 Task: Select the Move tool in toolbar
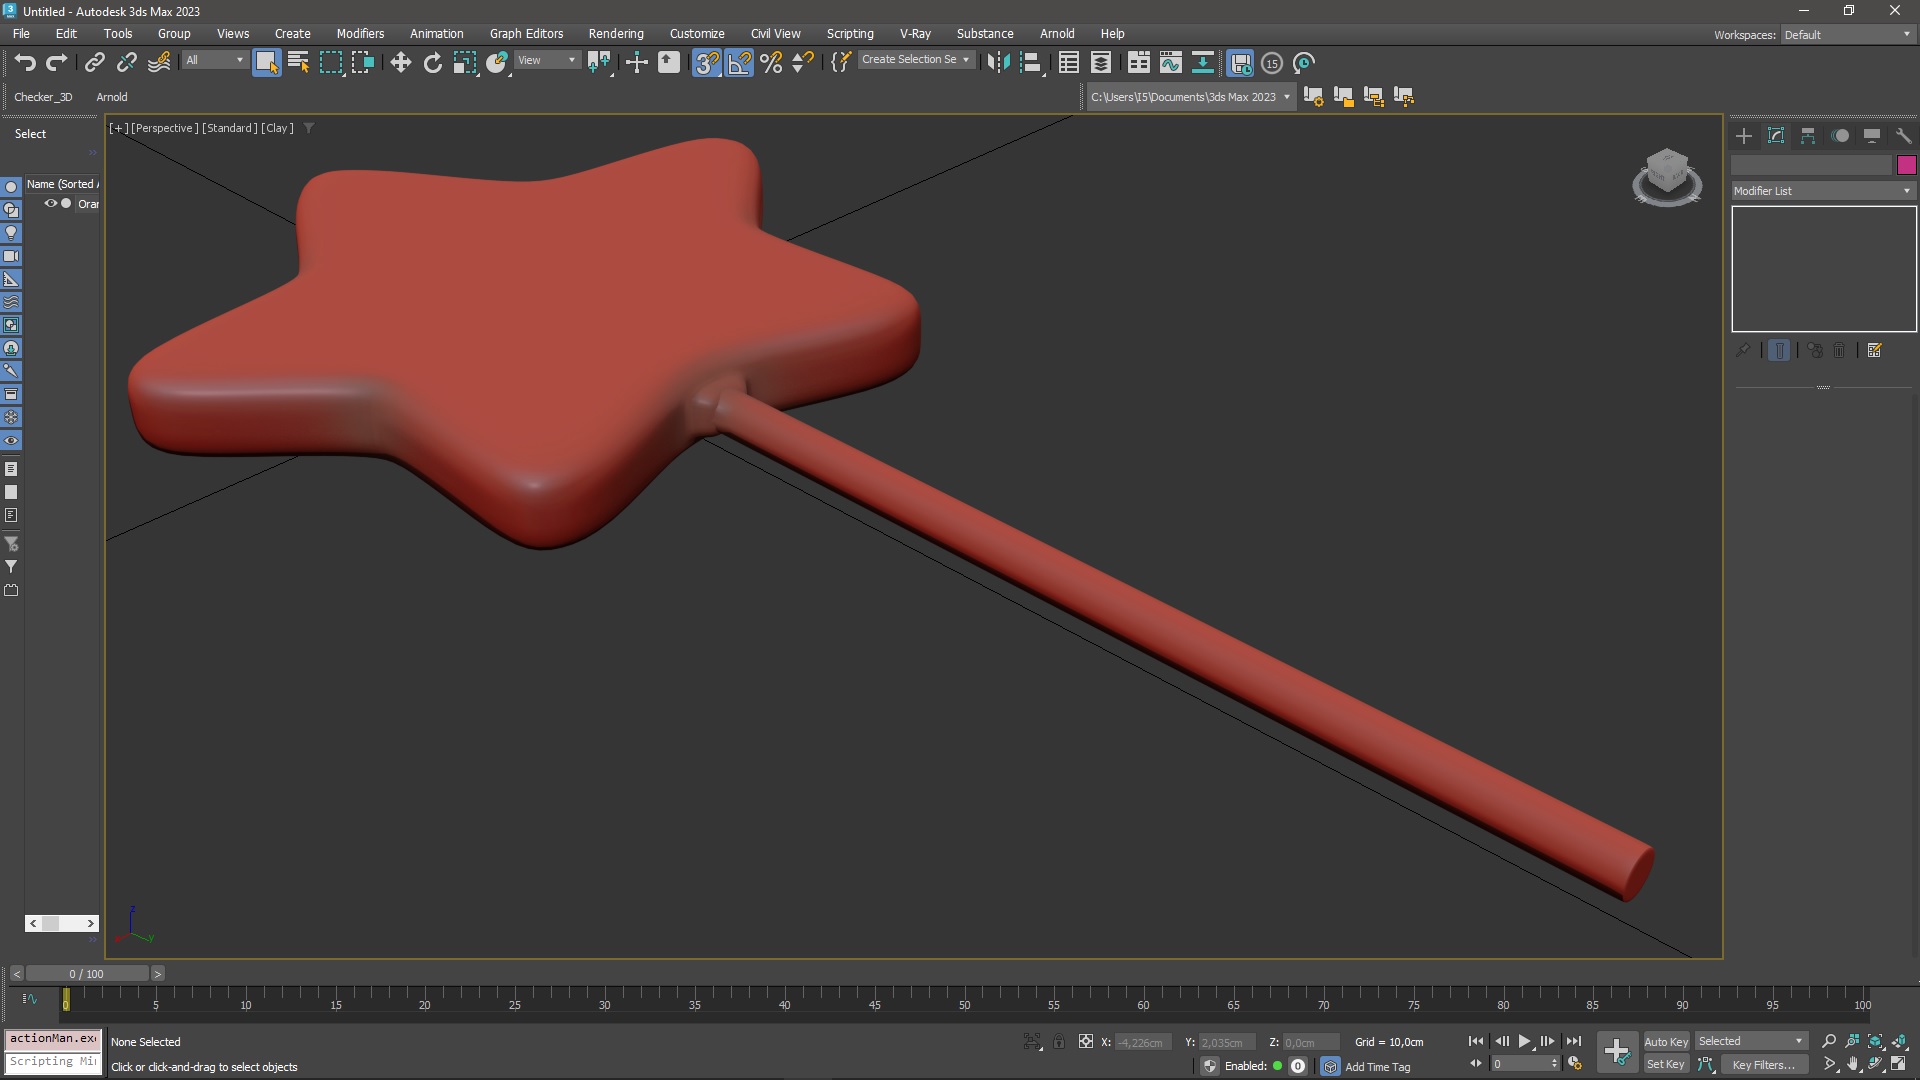tap(400, 63)
